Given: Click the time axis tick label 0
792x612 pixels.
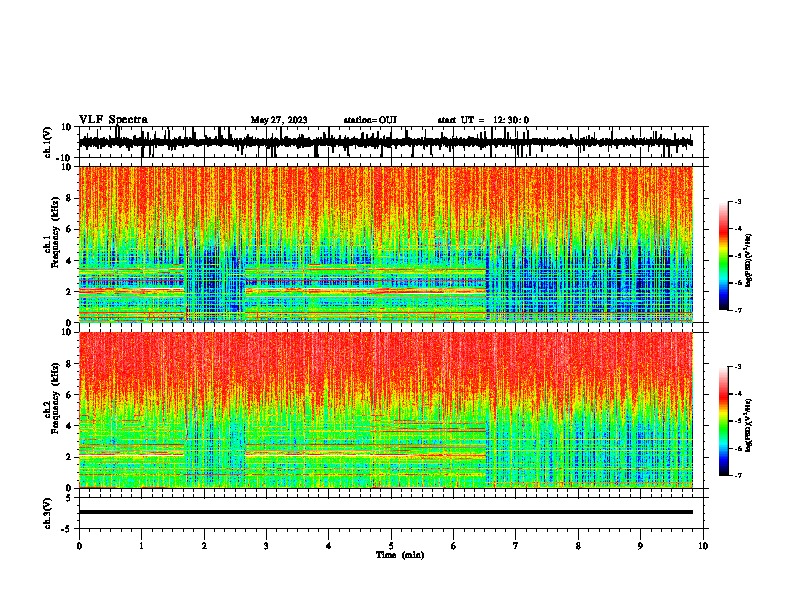Looking at the screenshot, I should [79, 546].
